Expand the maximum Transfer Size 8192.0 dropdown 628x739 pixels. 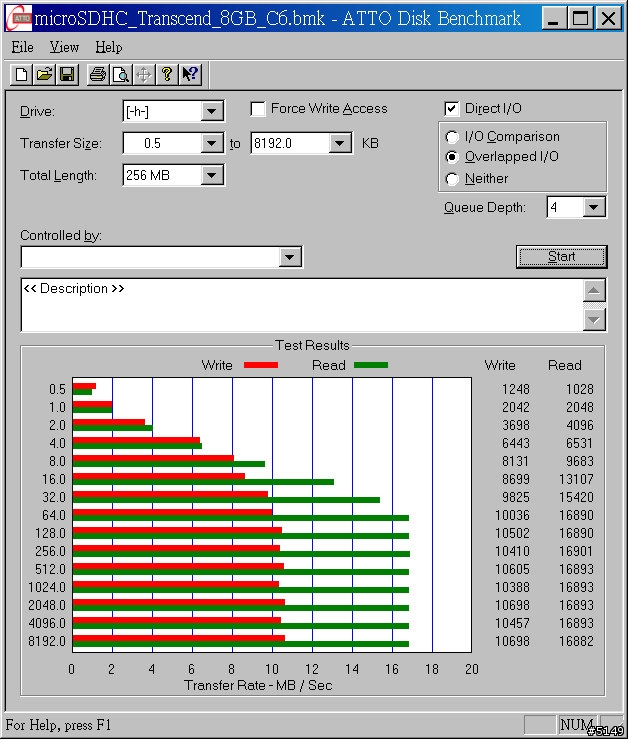tap(339, 143)
